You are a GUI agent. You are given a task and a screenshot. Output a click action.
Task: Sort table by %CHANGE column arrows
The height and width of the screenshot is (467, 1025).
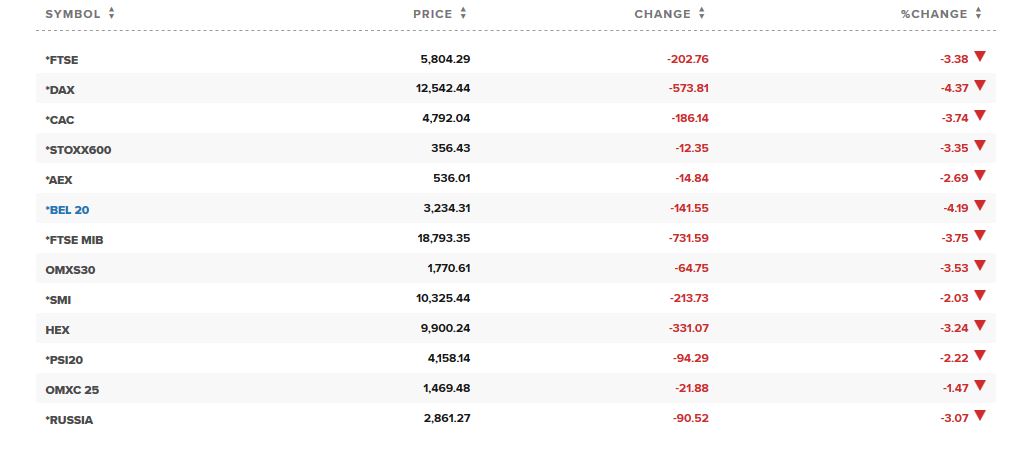979,13
